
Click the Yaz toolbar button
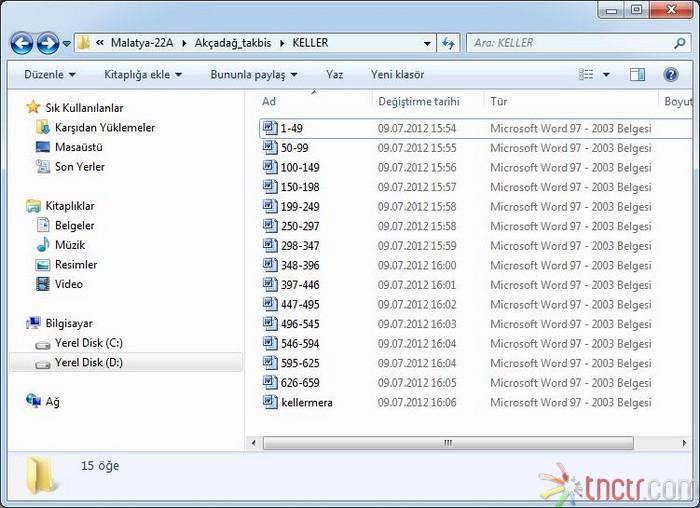click(334, 75)
